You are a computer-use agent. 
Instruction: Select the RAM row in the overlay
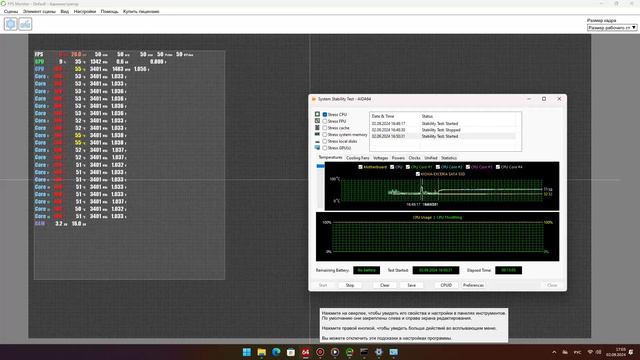click(60, 224)
